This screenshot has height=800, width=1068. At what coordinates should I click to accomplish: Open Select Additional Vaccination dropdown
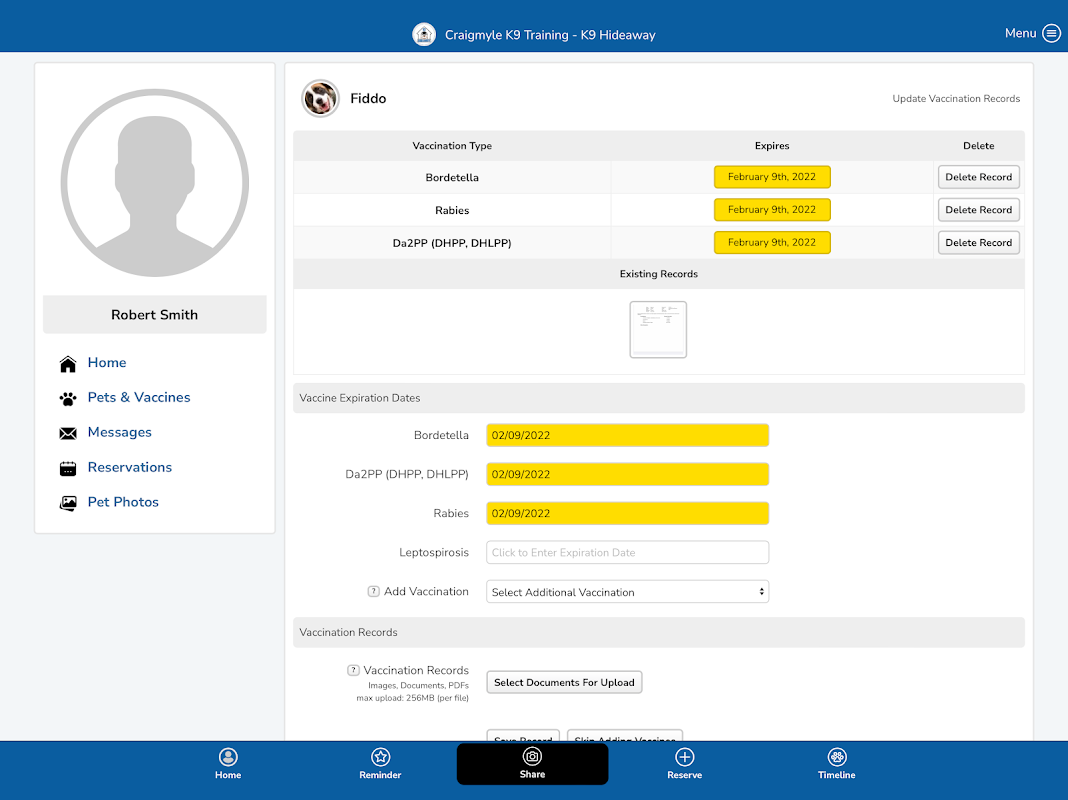[627, 592]
